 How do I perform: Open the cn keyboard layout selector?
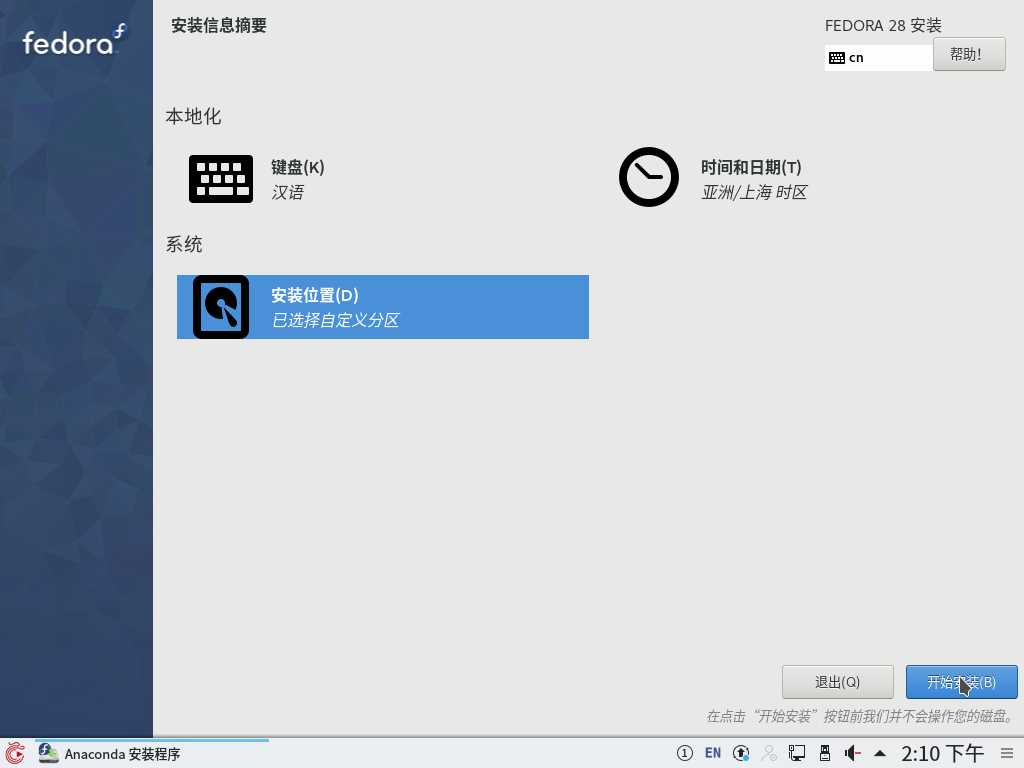878,57
